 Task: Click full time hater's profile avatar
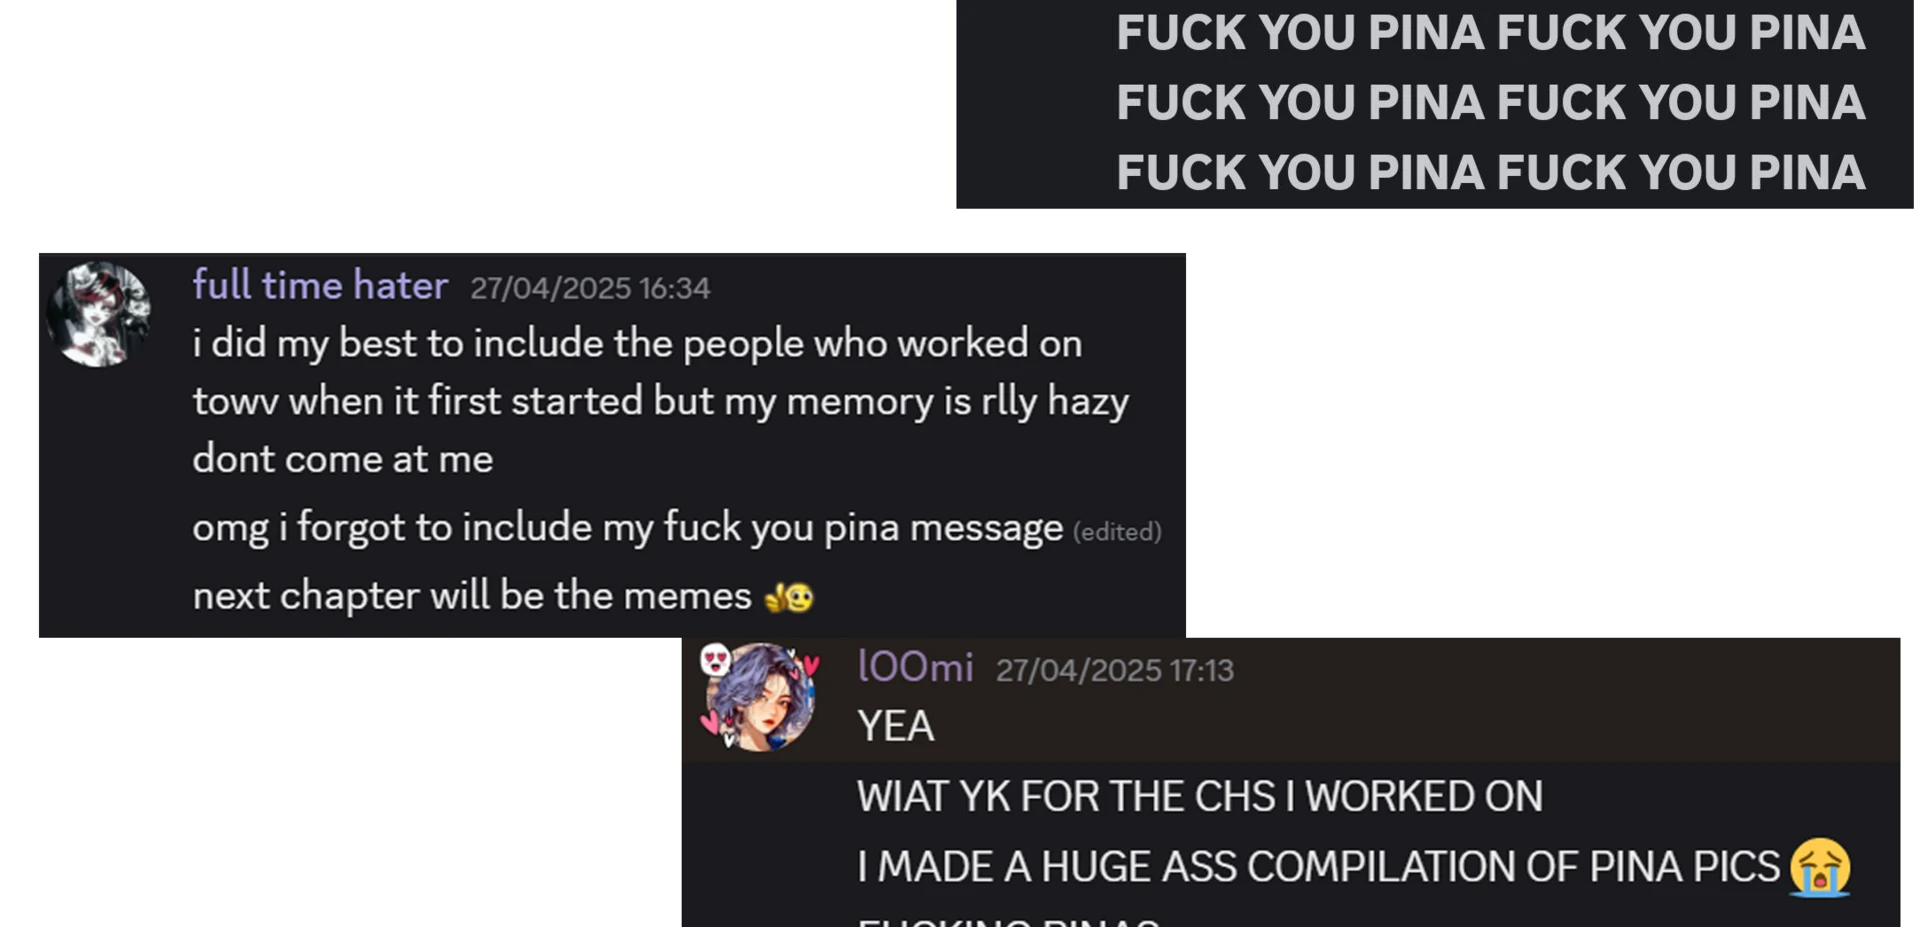pyautogui.click(x=99, y=314)
